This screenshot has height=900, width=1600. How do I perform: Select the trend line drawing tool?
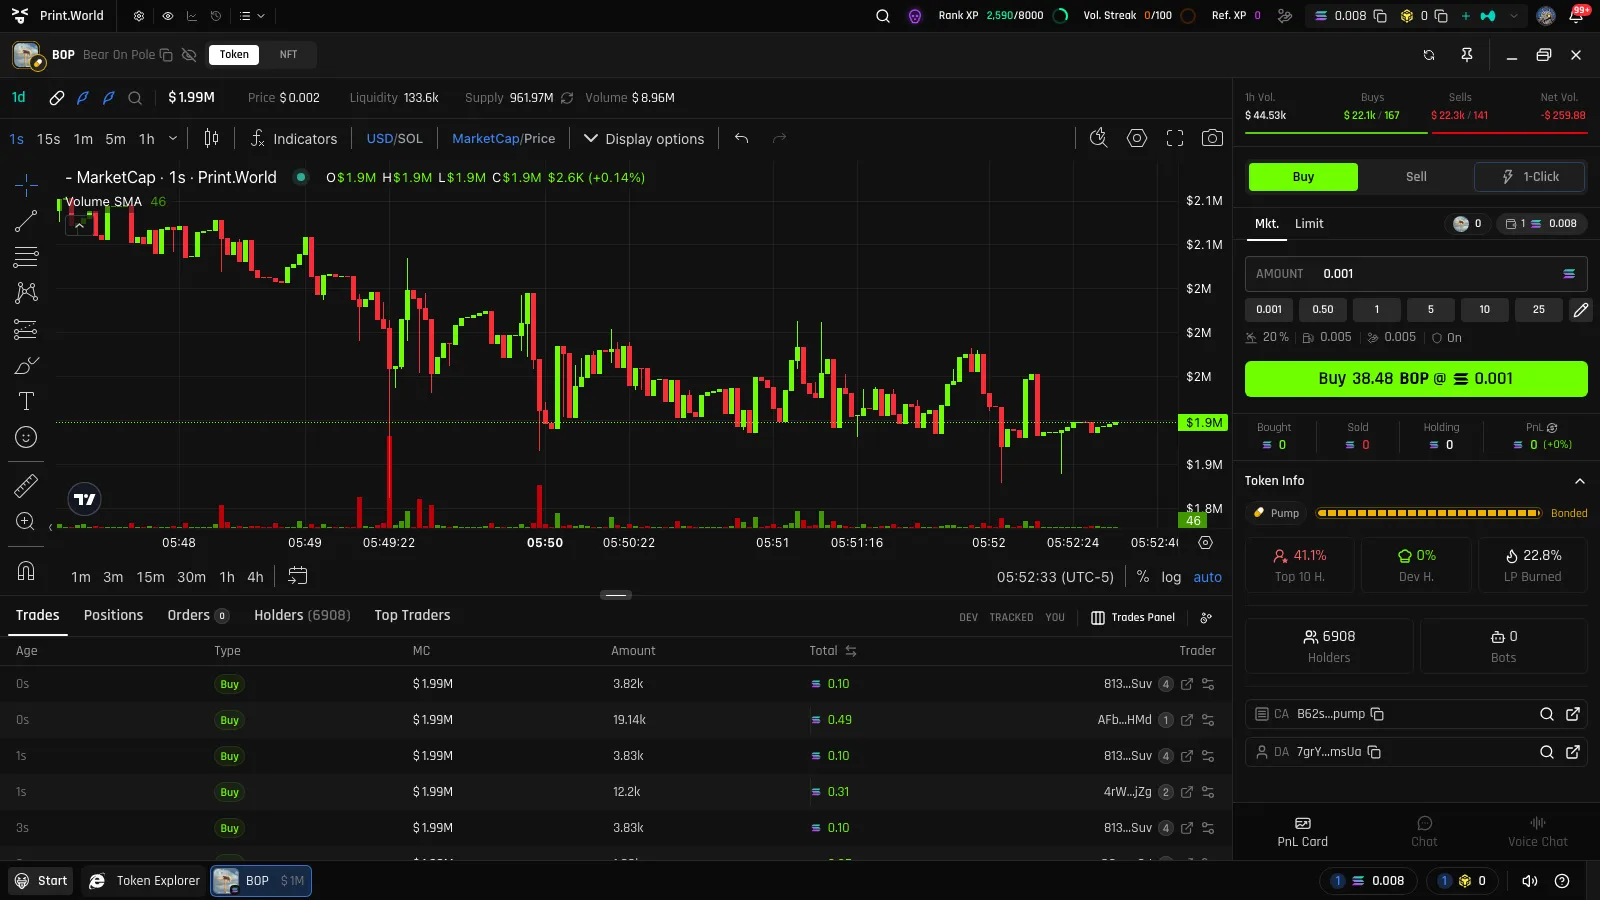[26, 221]
